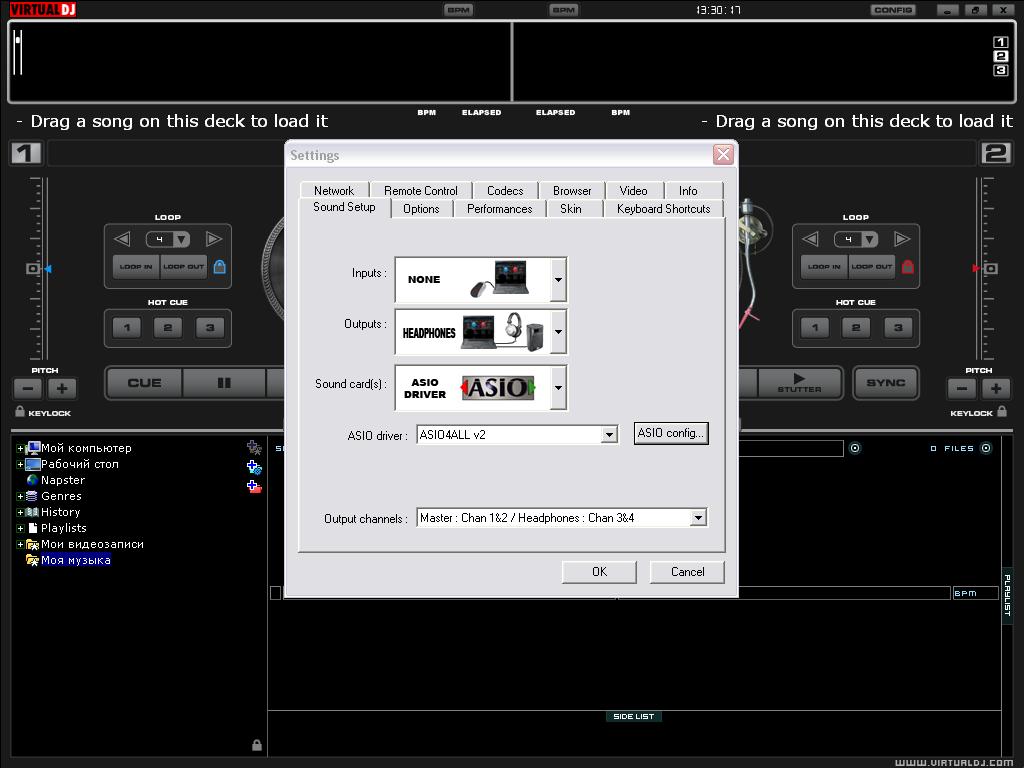Trigger hot cue 3 on deck 2
The image size is (1024, 768).
(898, 327)
